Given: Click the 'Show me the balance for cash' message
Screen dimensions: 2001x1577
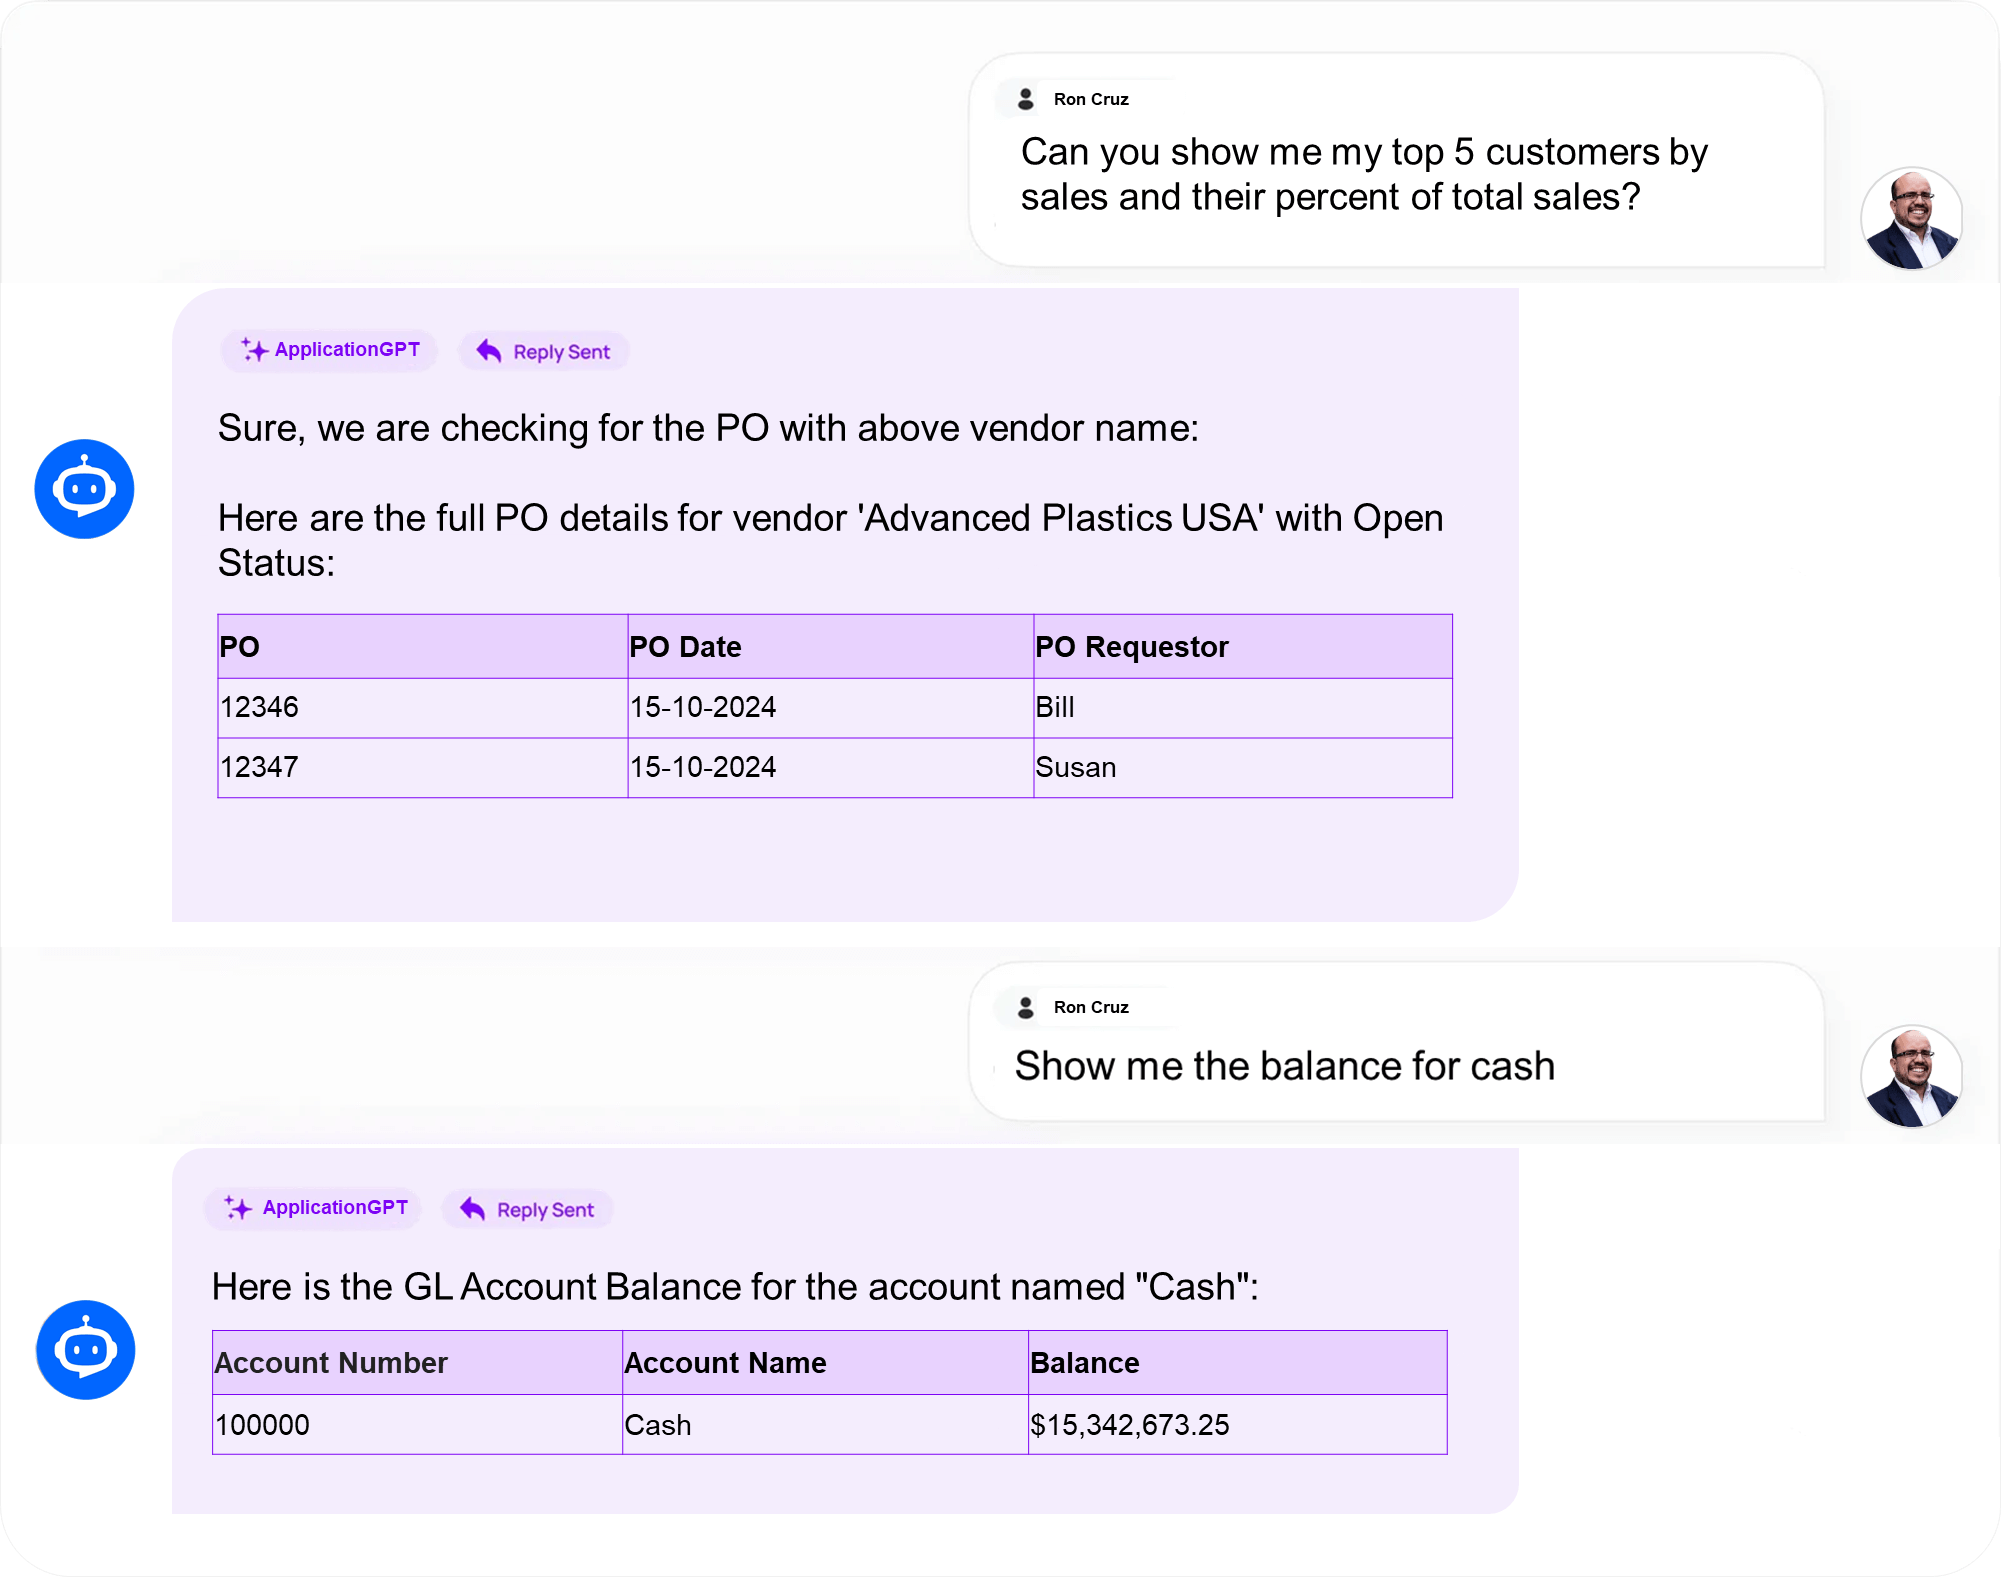Looking at the screenshot, I should tap(1284, 1066).
